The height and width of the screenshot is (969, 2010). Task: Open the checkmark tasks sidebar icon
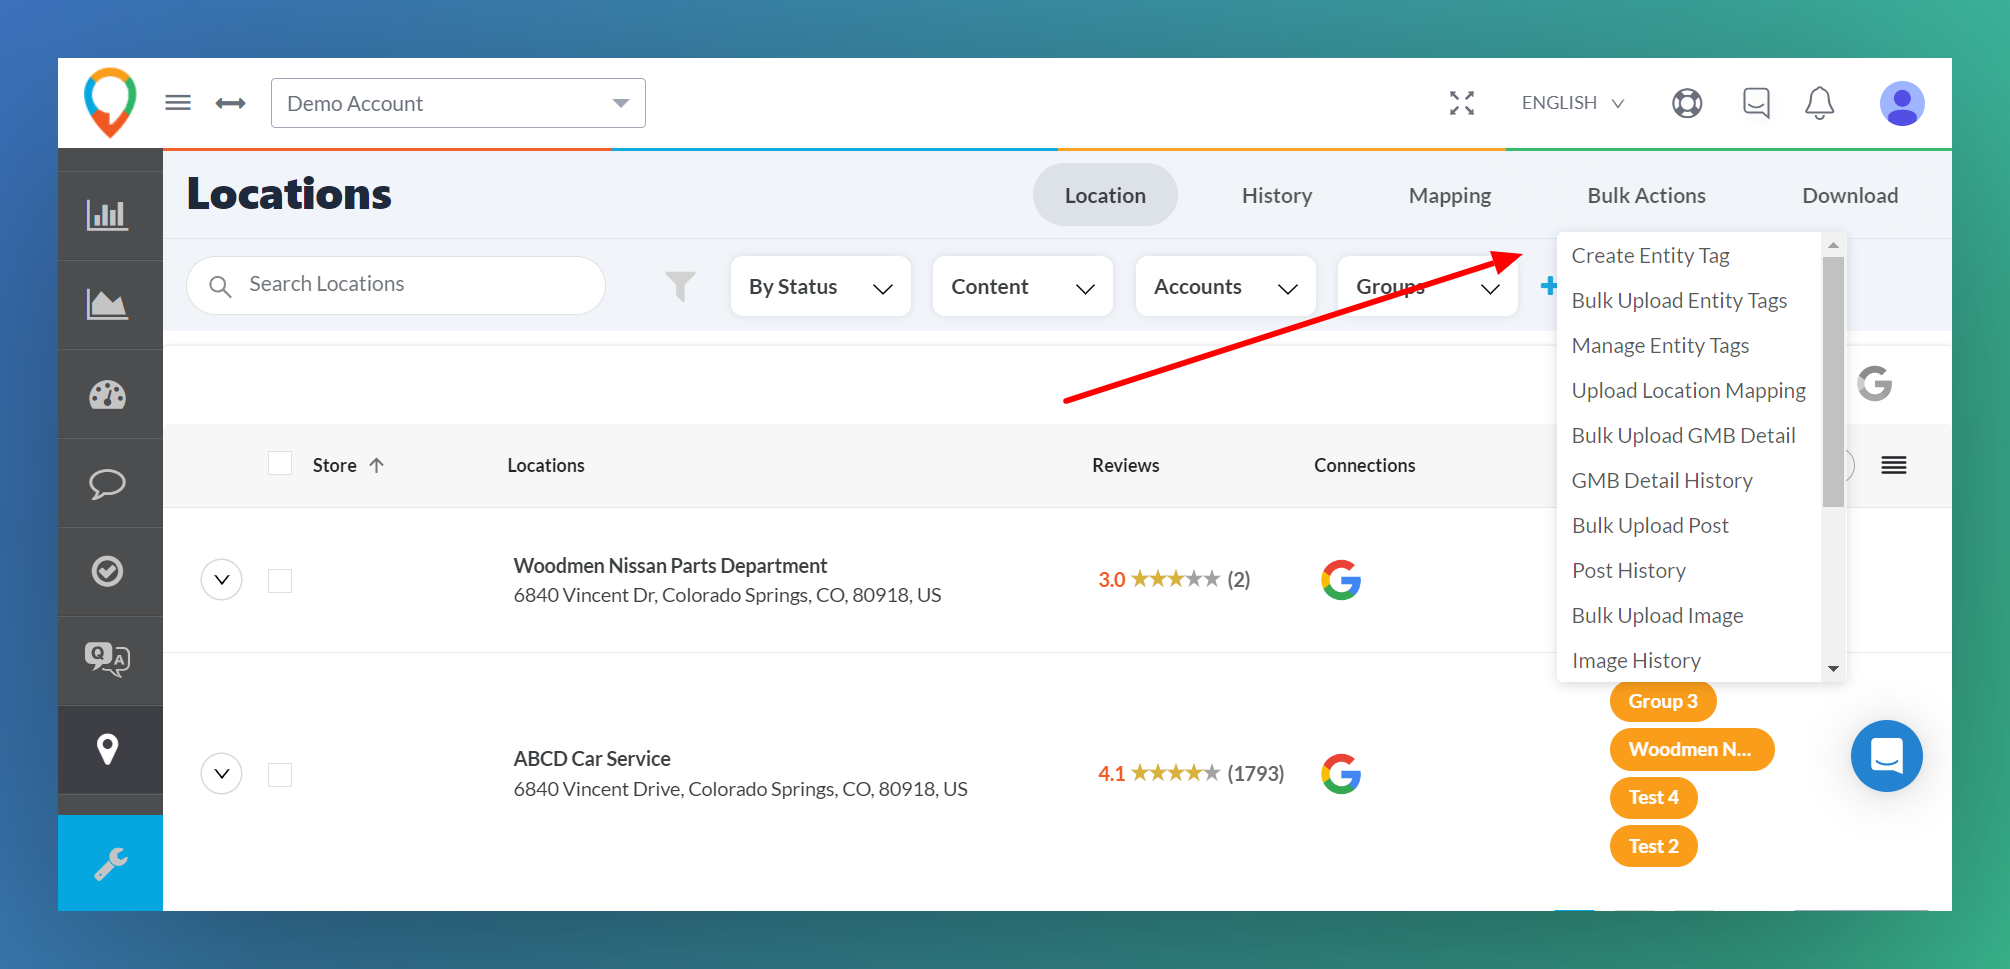107,571
